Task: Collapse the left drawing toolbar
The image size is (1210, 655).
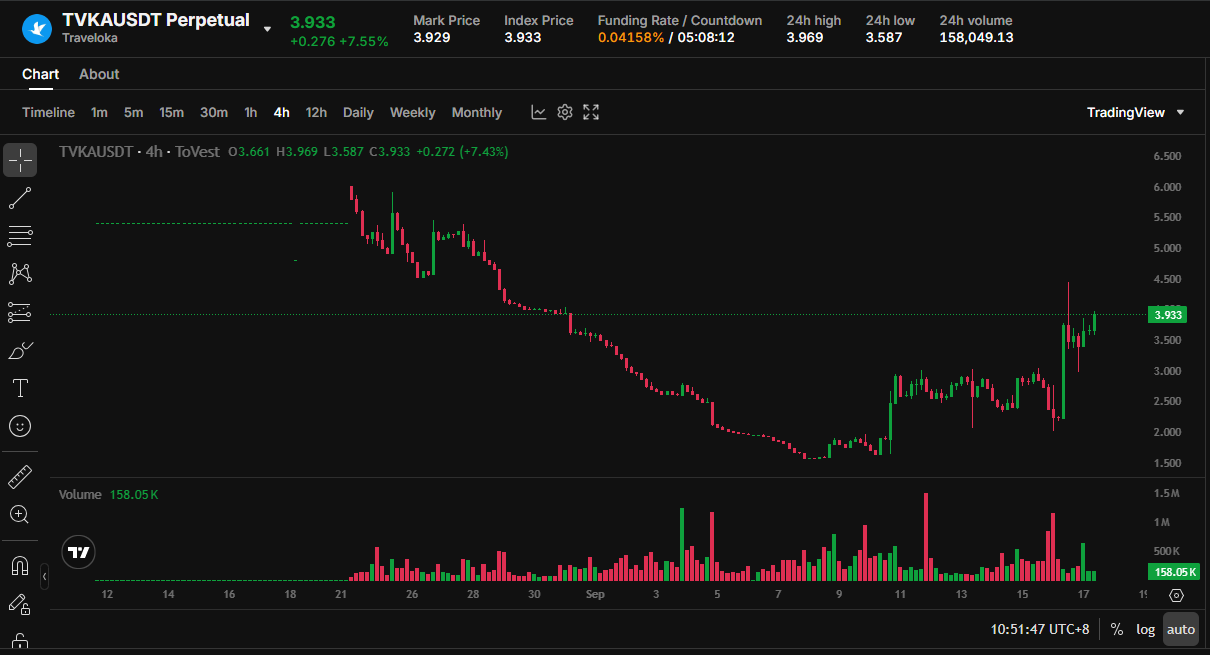Action: pos(44,577)
